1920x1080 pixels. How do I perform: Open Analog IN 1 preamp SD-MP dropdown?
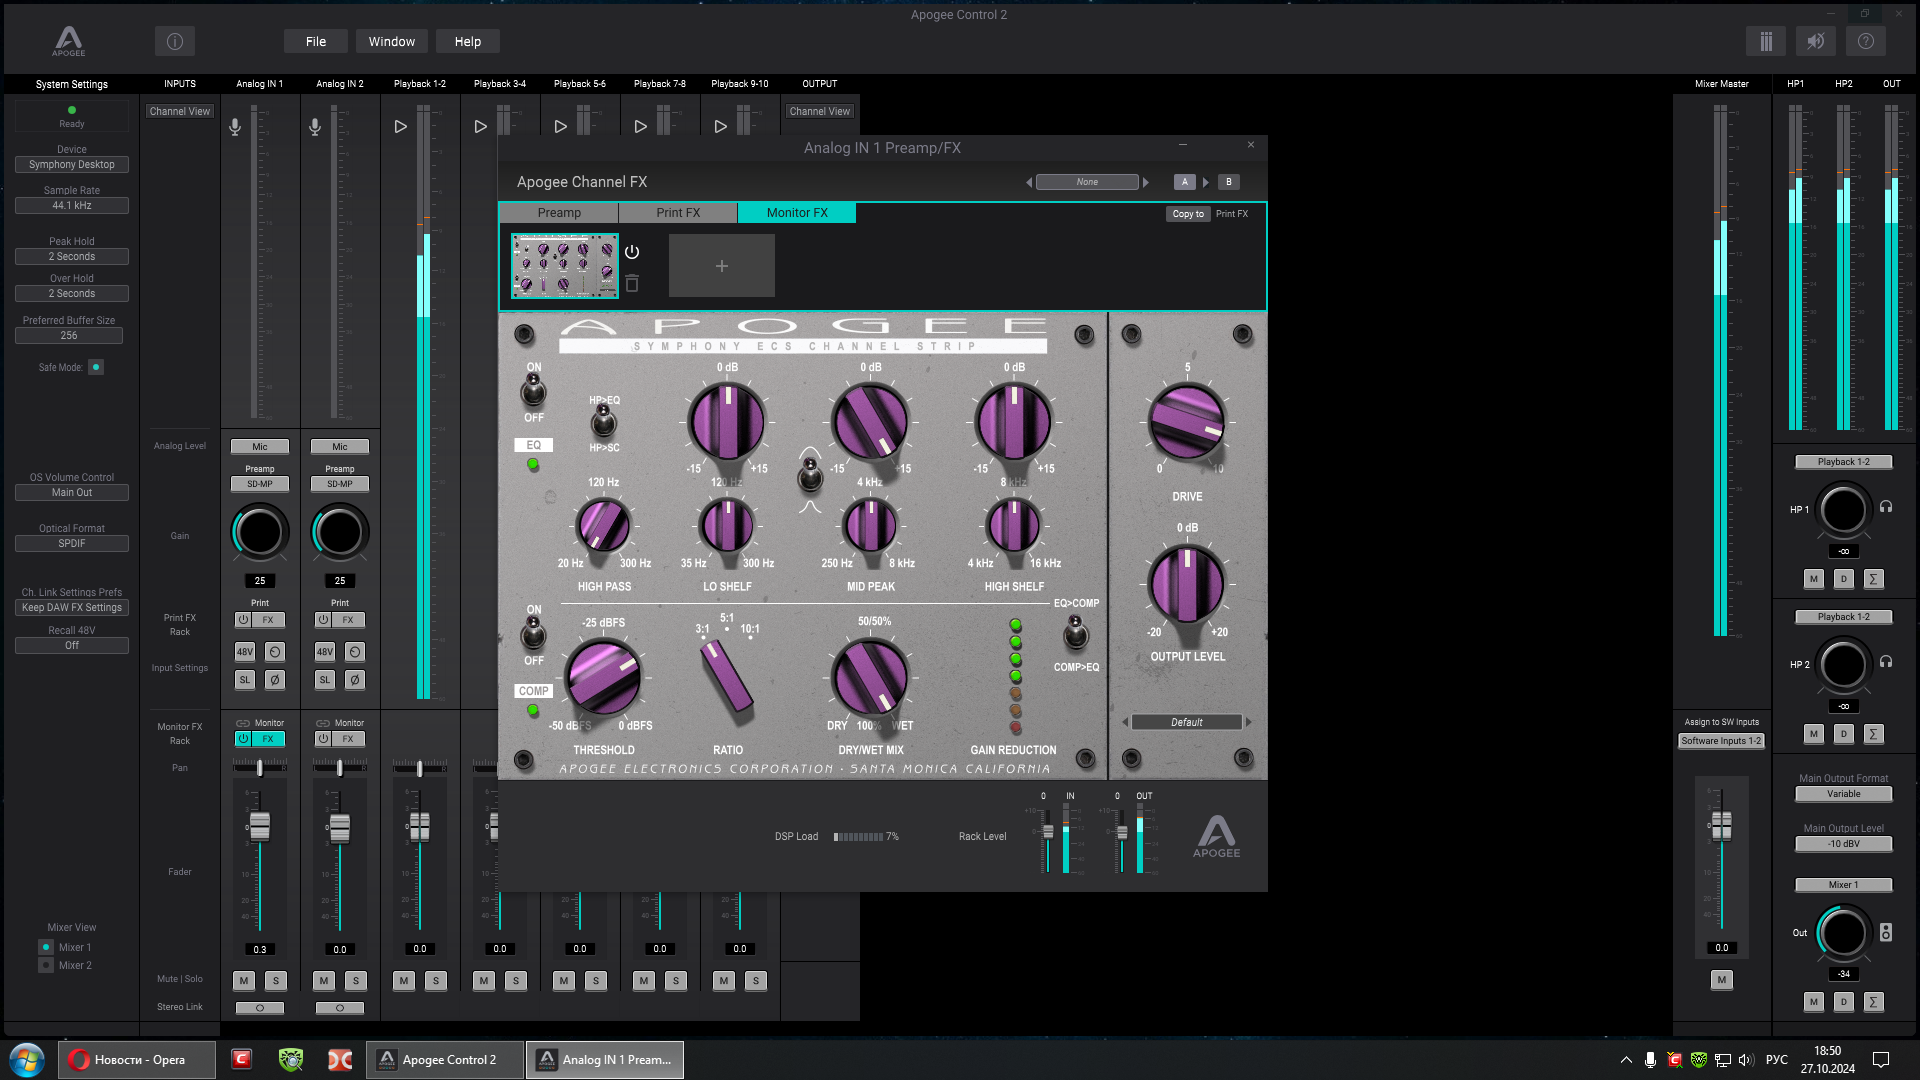[x=260, y=484]
